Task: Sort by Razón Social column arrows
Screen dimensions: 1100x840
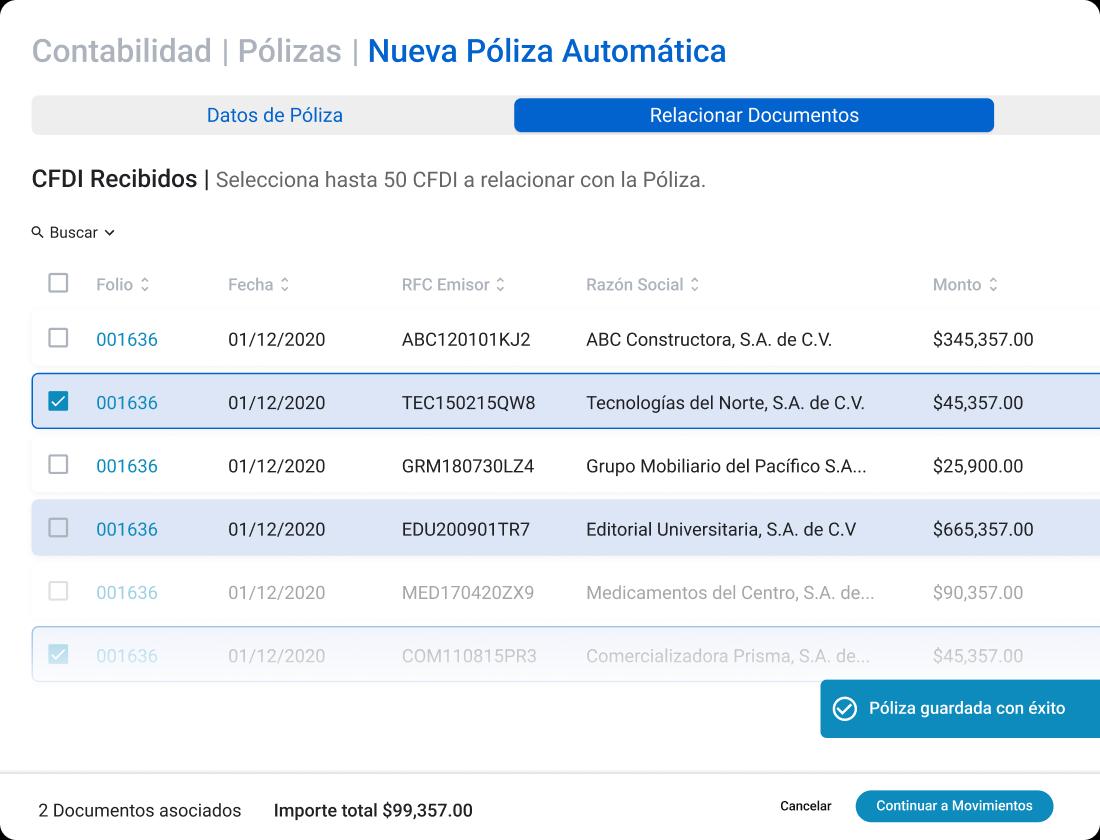Action: point(695,284)
